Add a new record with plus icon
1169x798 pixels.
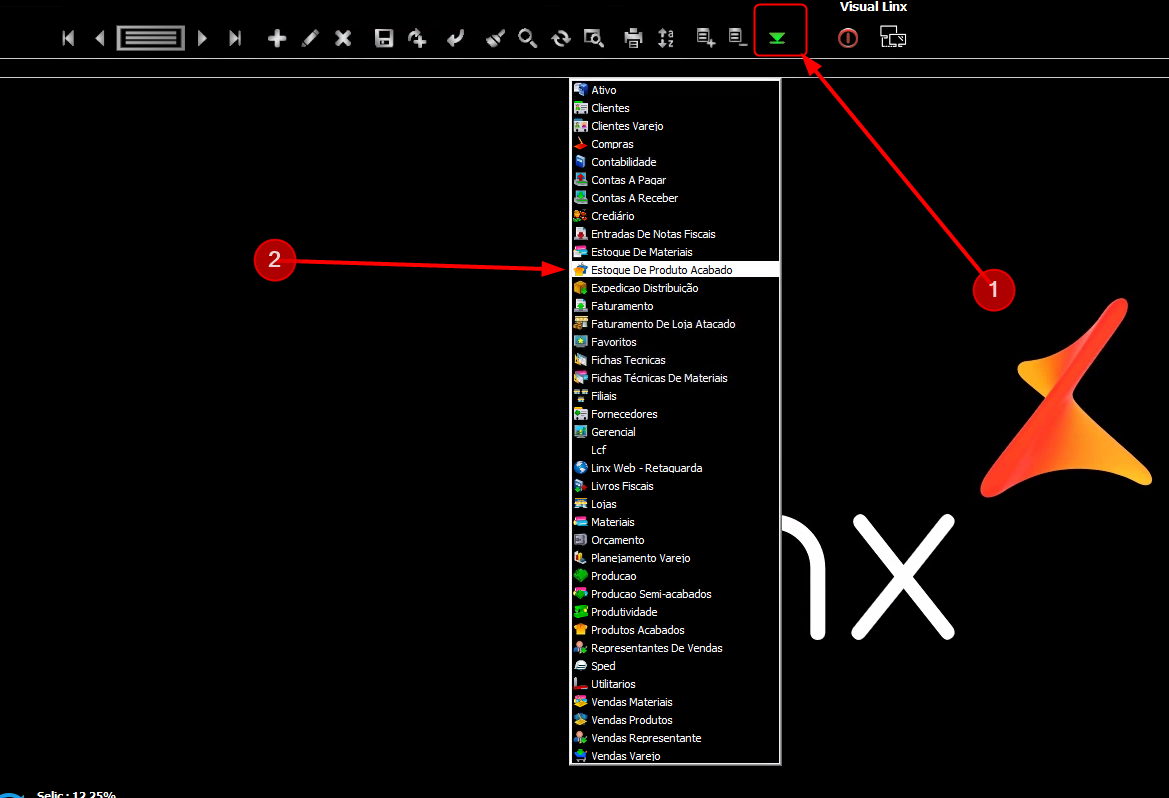coord(277,38)
